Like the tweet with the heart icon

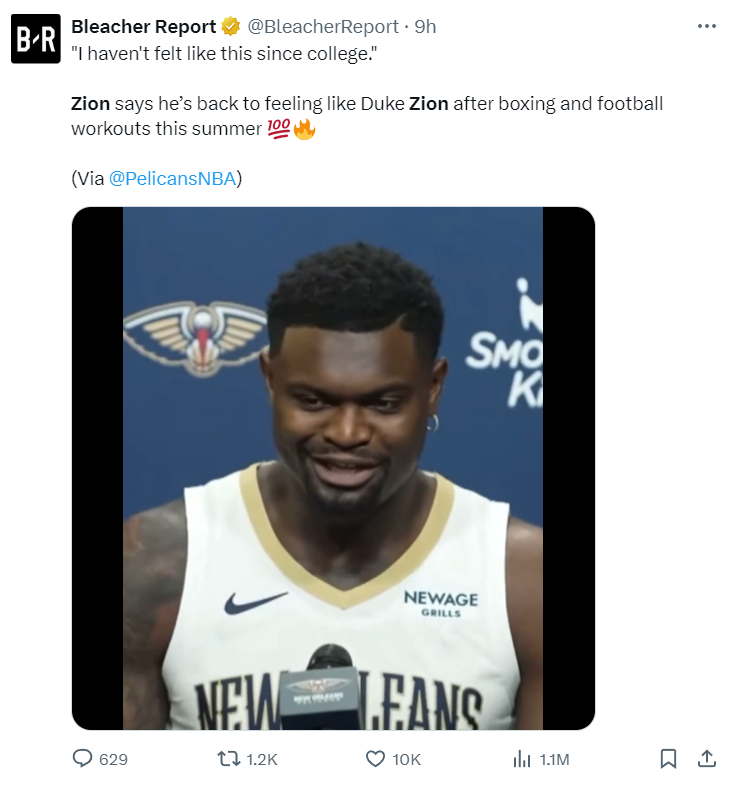coord(375,759)
